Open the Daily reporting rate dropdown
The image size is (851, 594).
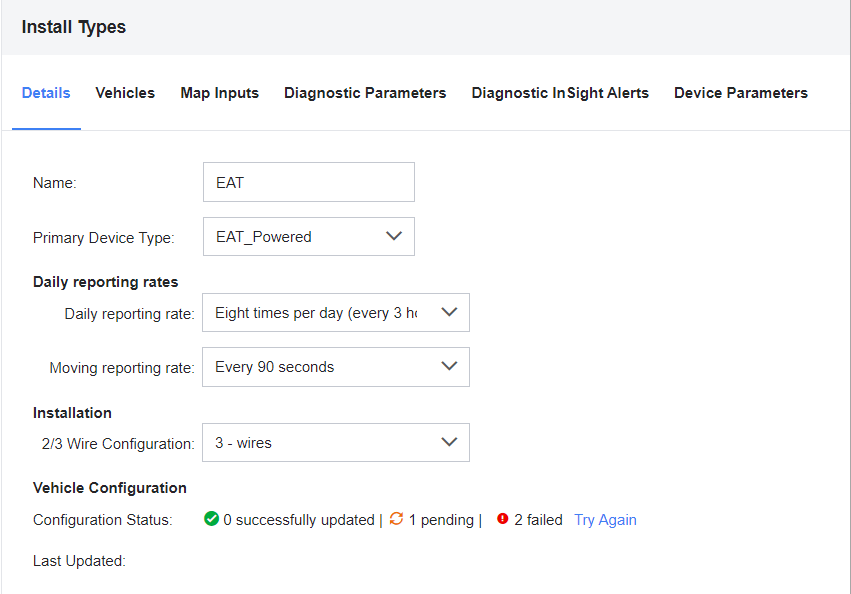(337, 312)
